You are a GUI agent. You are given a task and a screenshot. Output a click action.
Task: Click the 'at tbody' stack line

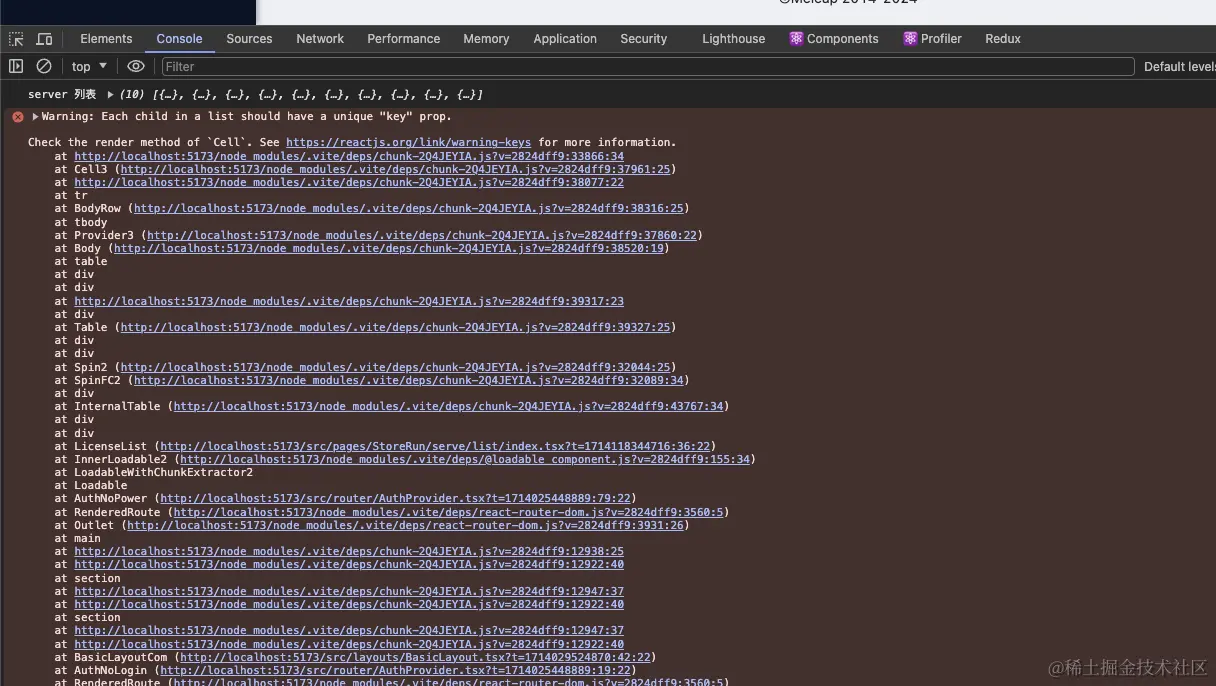(x=81, y=222)
